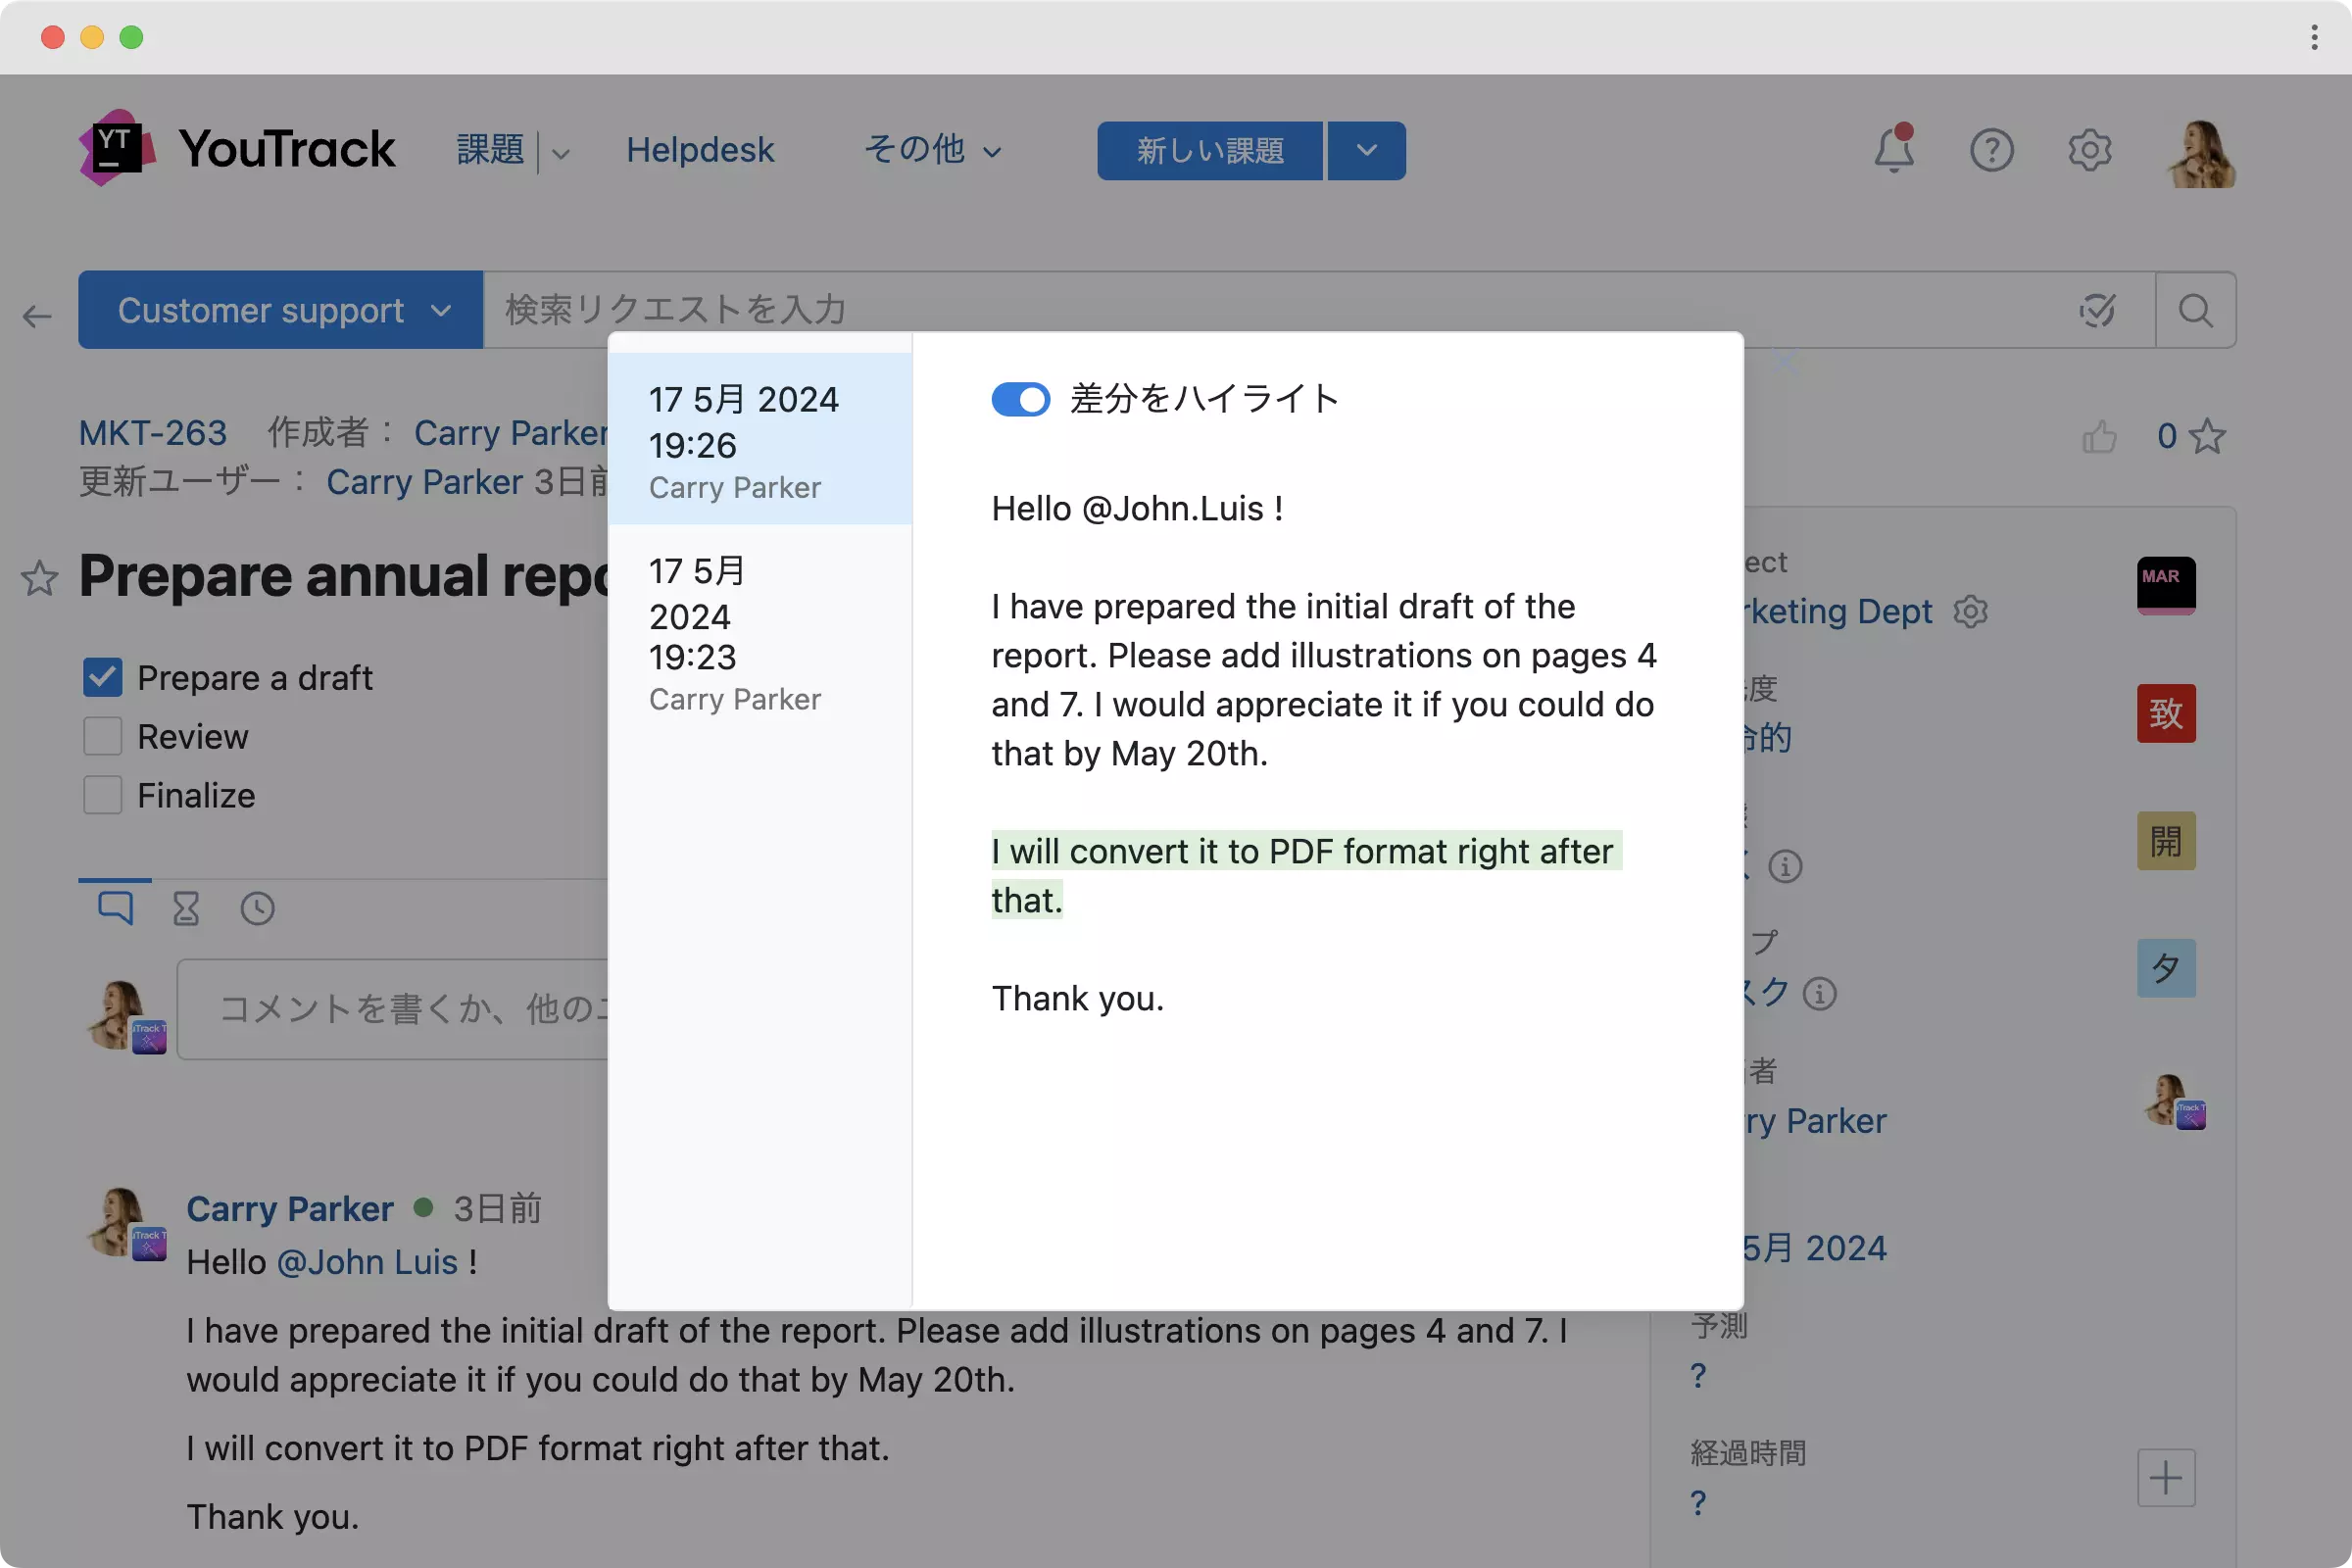Expand the Customer support dropdown

tap(281, 310)
